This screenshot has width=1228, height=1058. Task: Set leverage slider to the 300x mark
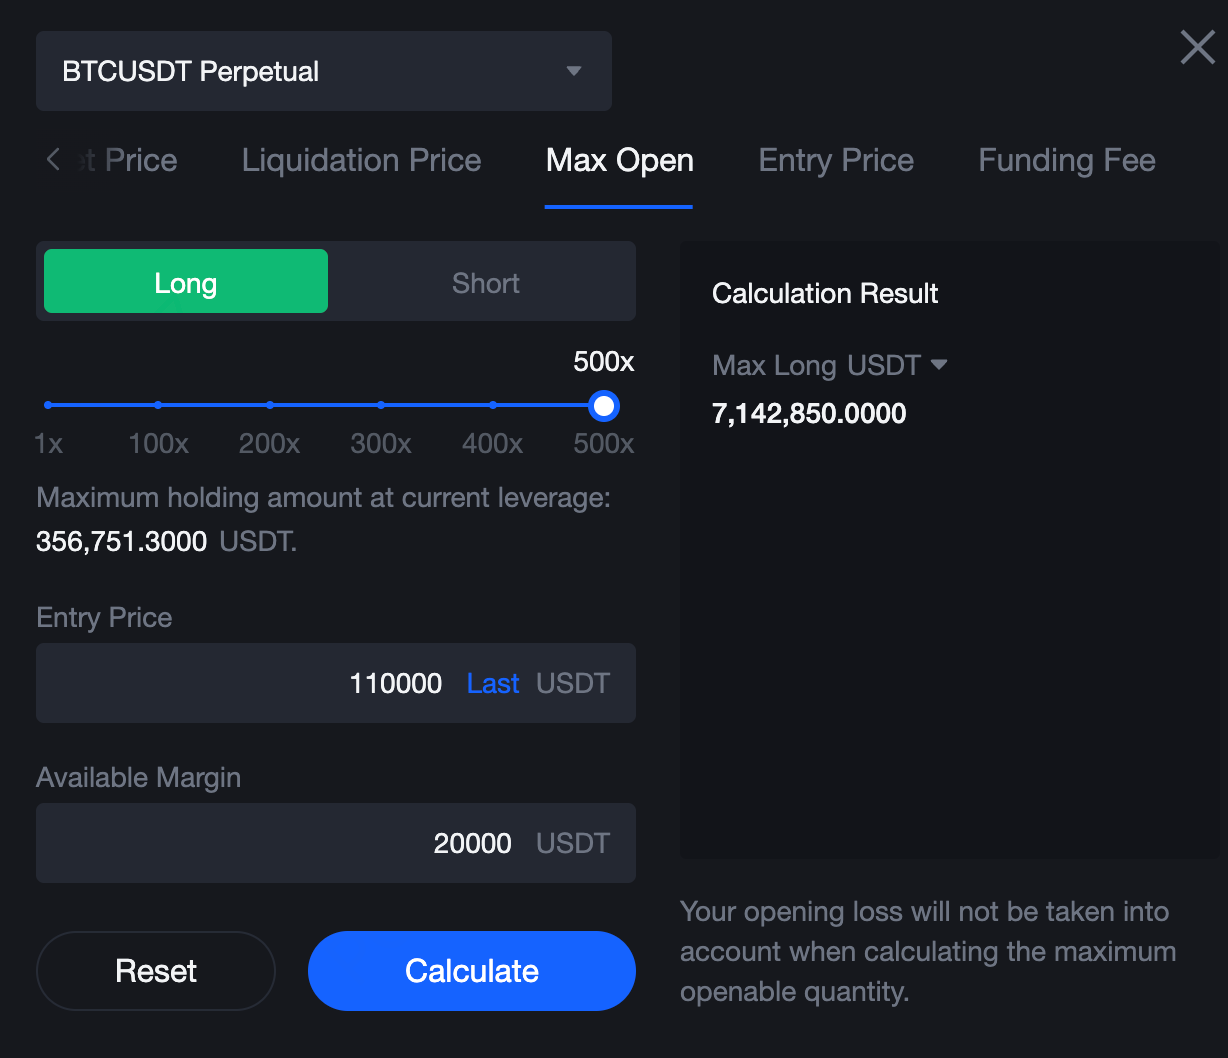[381, 405]
